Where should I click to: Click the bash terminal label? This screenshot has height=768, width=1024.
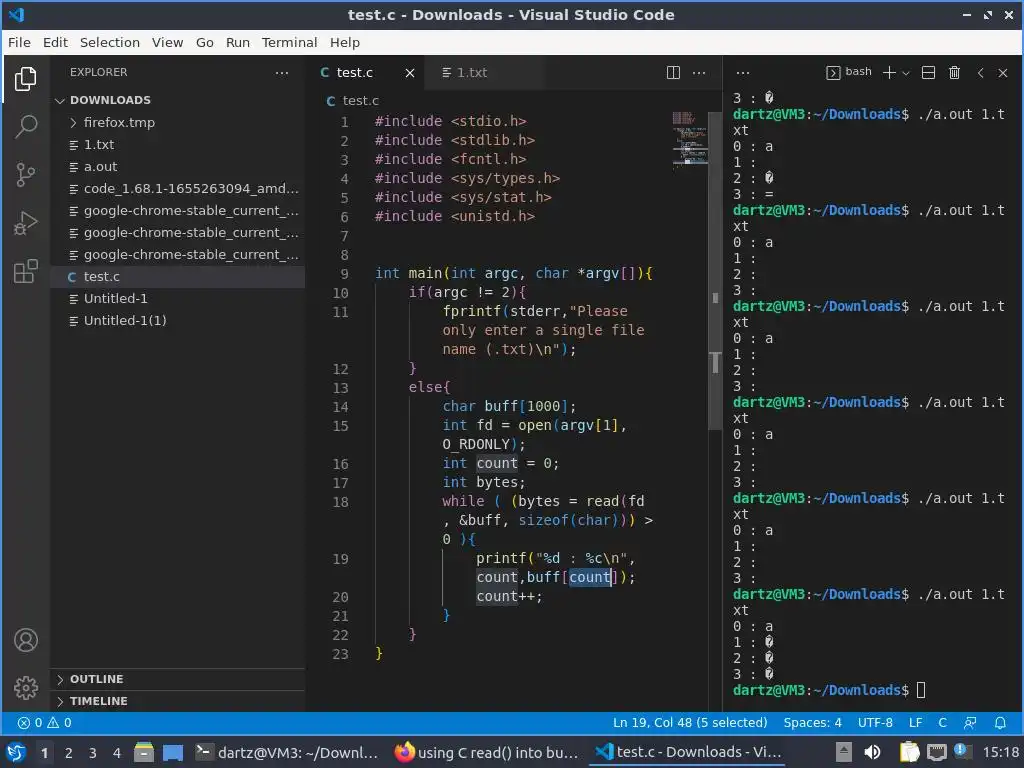click(x=849, y=72)
